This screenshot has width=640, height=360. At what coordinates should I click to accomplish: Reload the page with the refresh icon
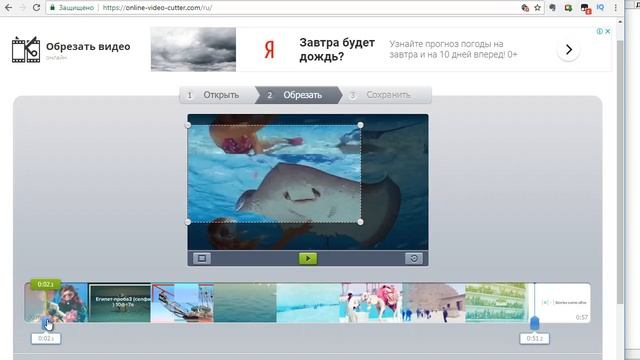point(36,7)
